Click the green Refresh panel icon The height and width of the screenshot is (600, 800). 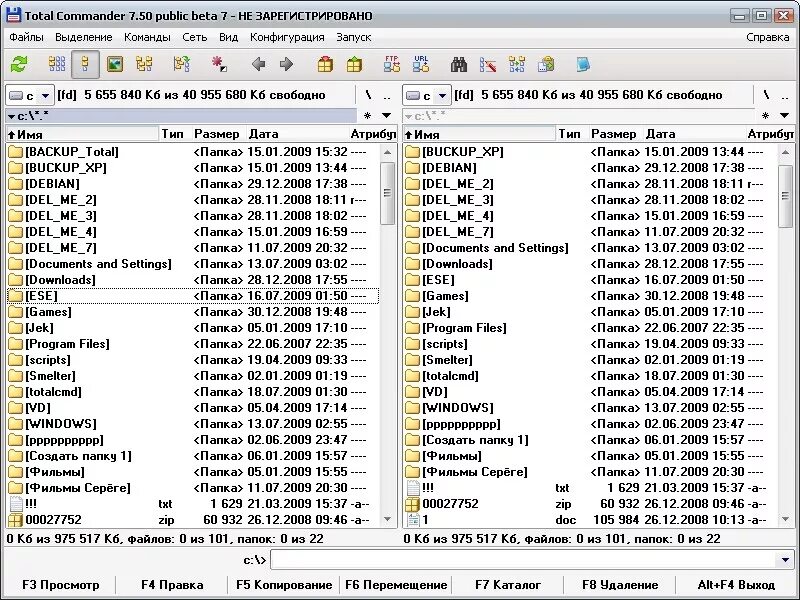(x=20, y=64)
